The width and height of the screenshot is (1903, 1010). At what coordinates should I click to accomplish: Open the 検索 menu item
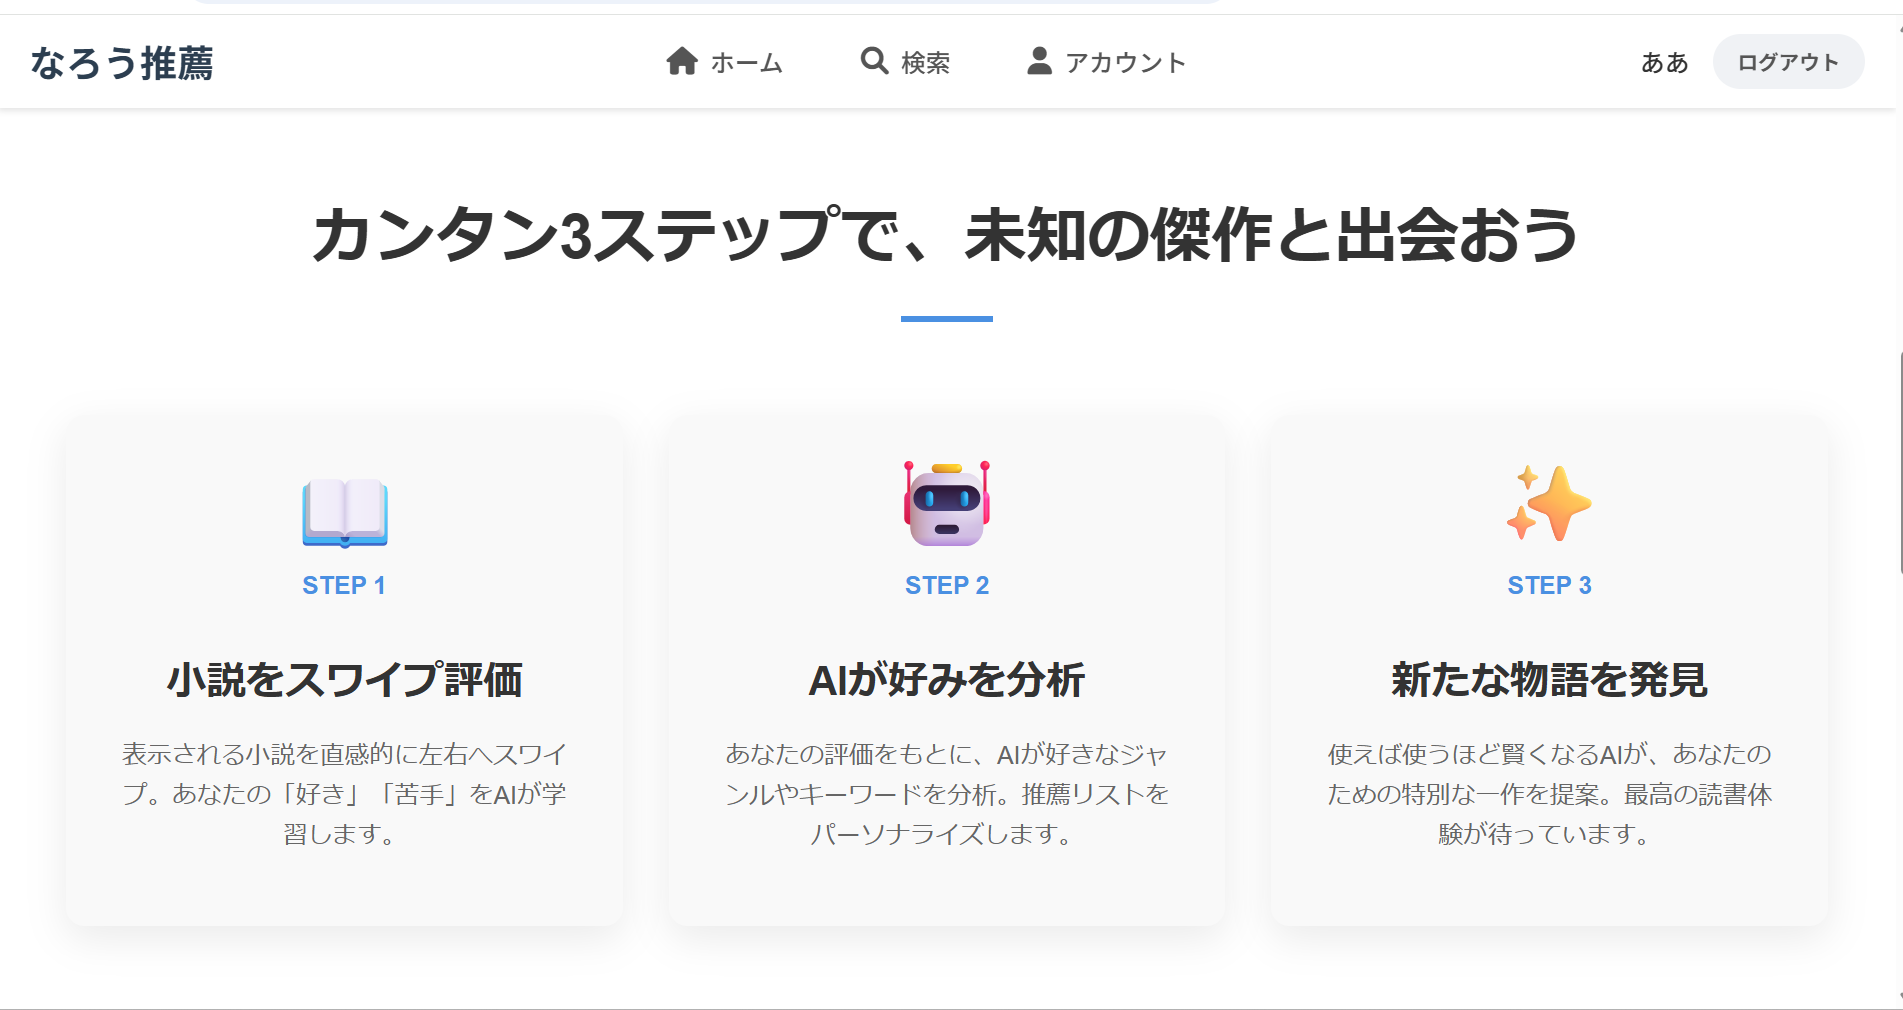coord(925,63)
